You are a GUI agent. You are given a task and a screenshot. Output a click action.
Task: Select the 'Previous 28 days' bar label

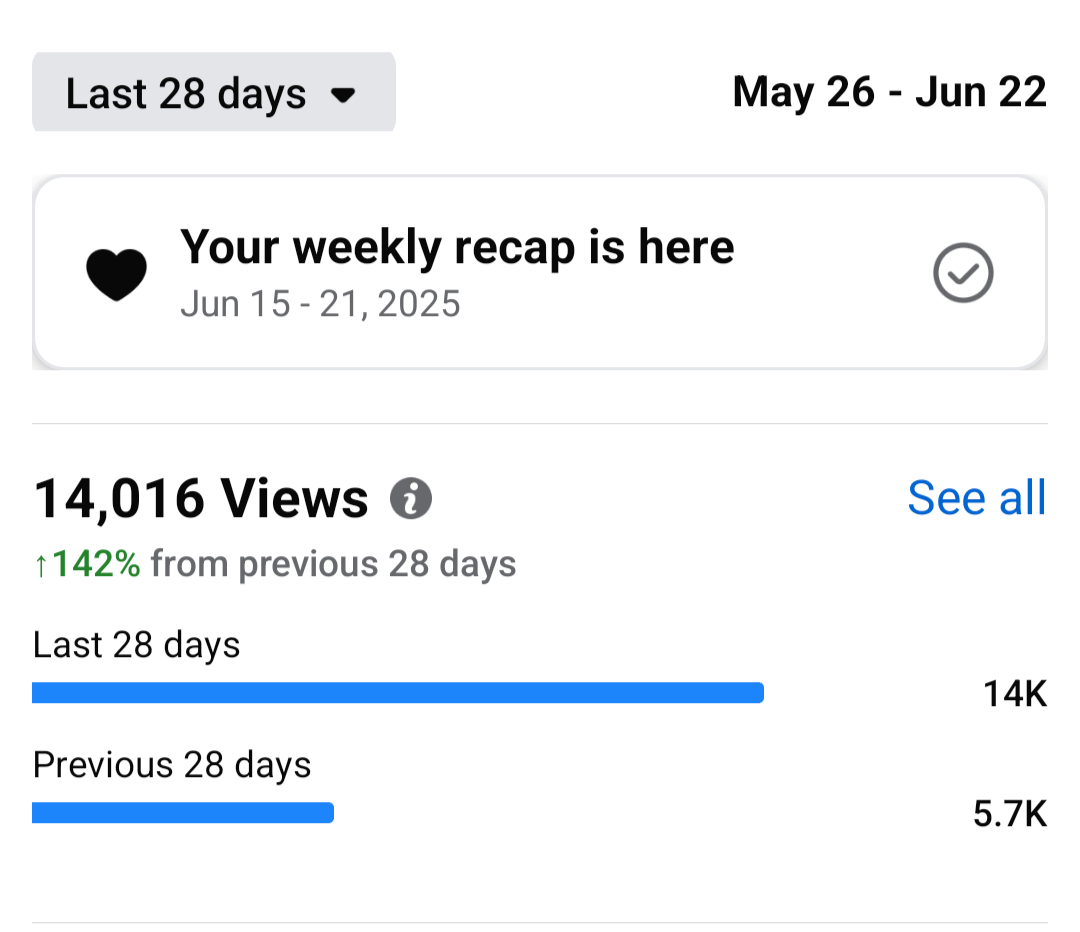tap(172, 765)
